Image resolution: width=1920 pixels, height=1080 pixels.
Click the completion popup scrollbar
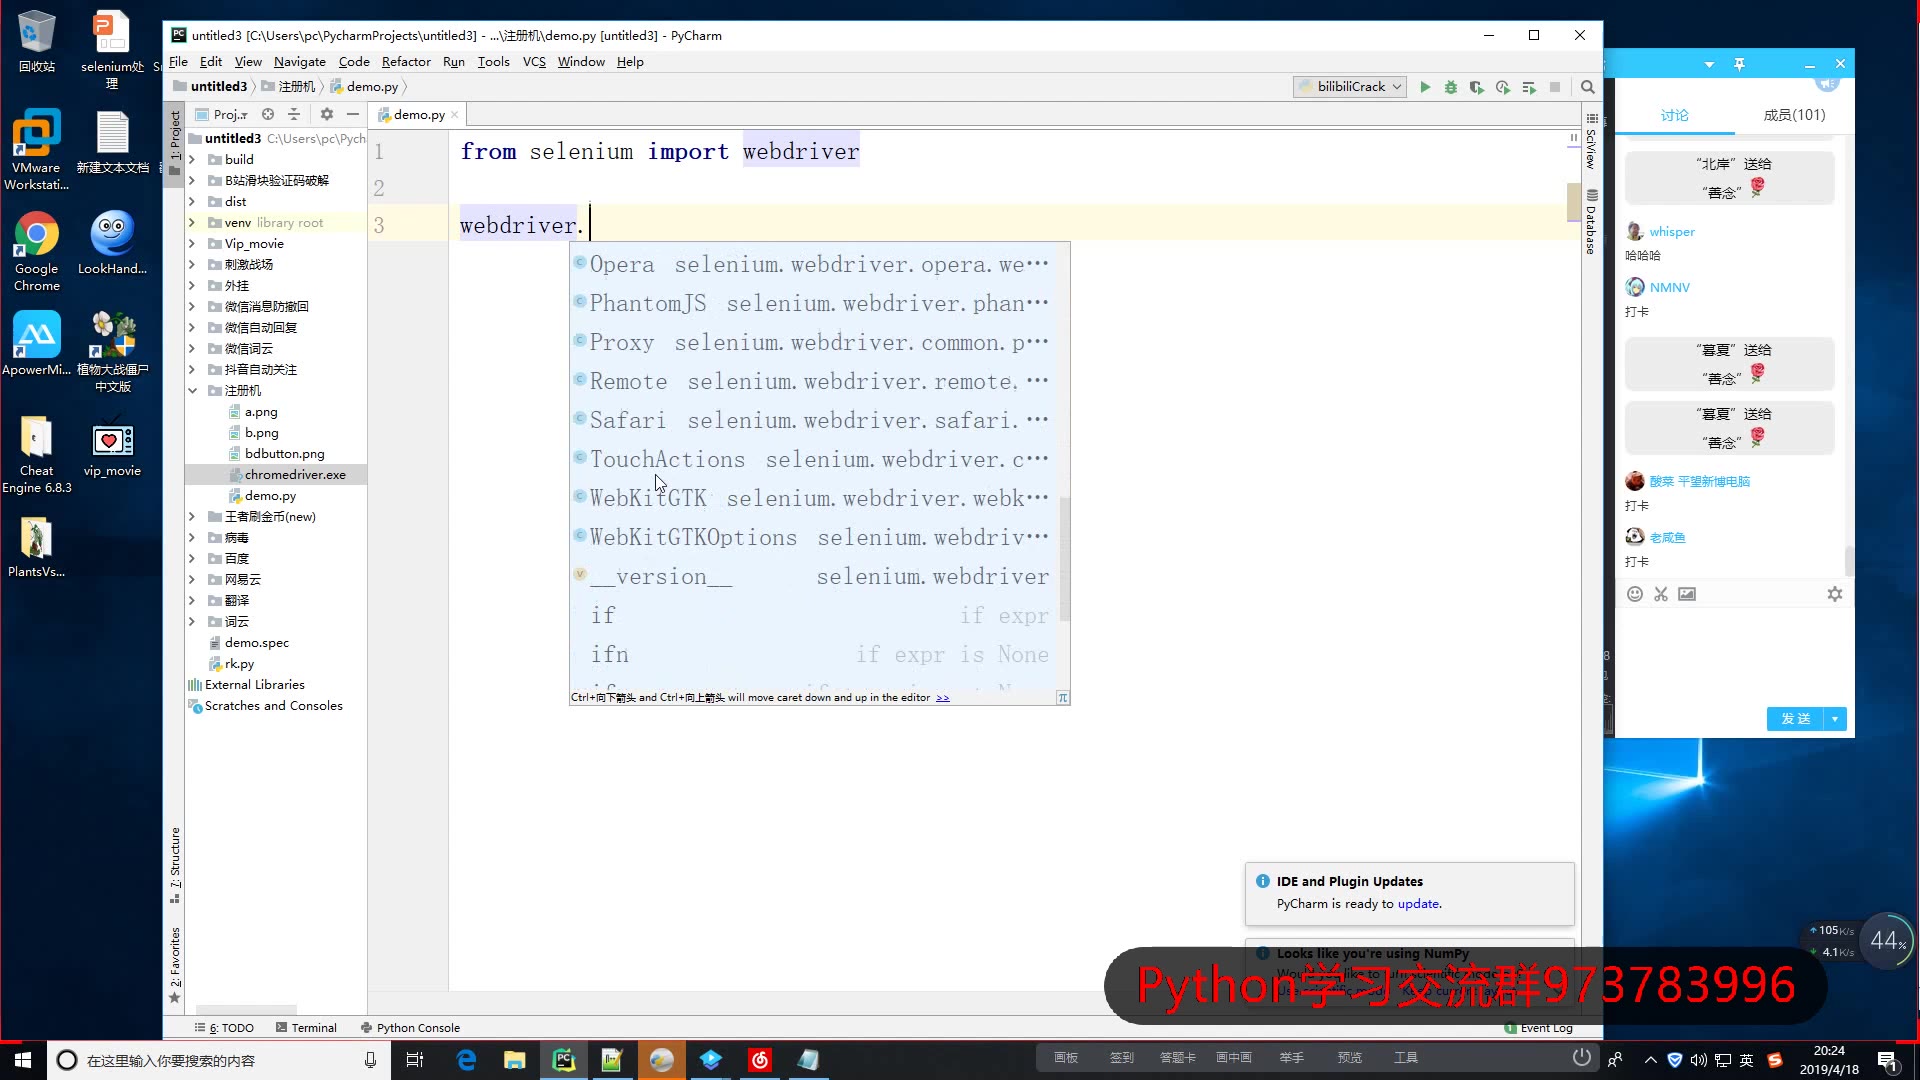coord(1064,558)
